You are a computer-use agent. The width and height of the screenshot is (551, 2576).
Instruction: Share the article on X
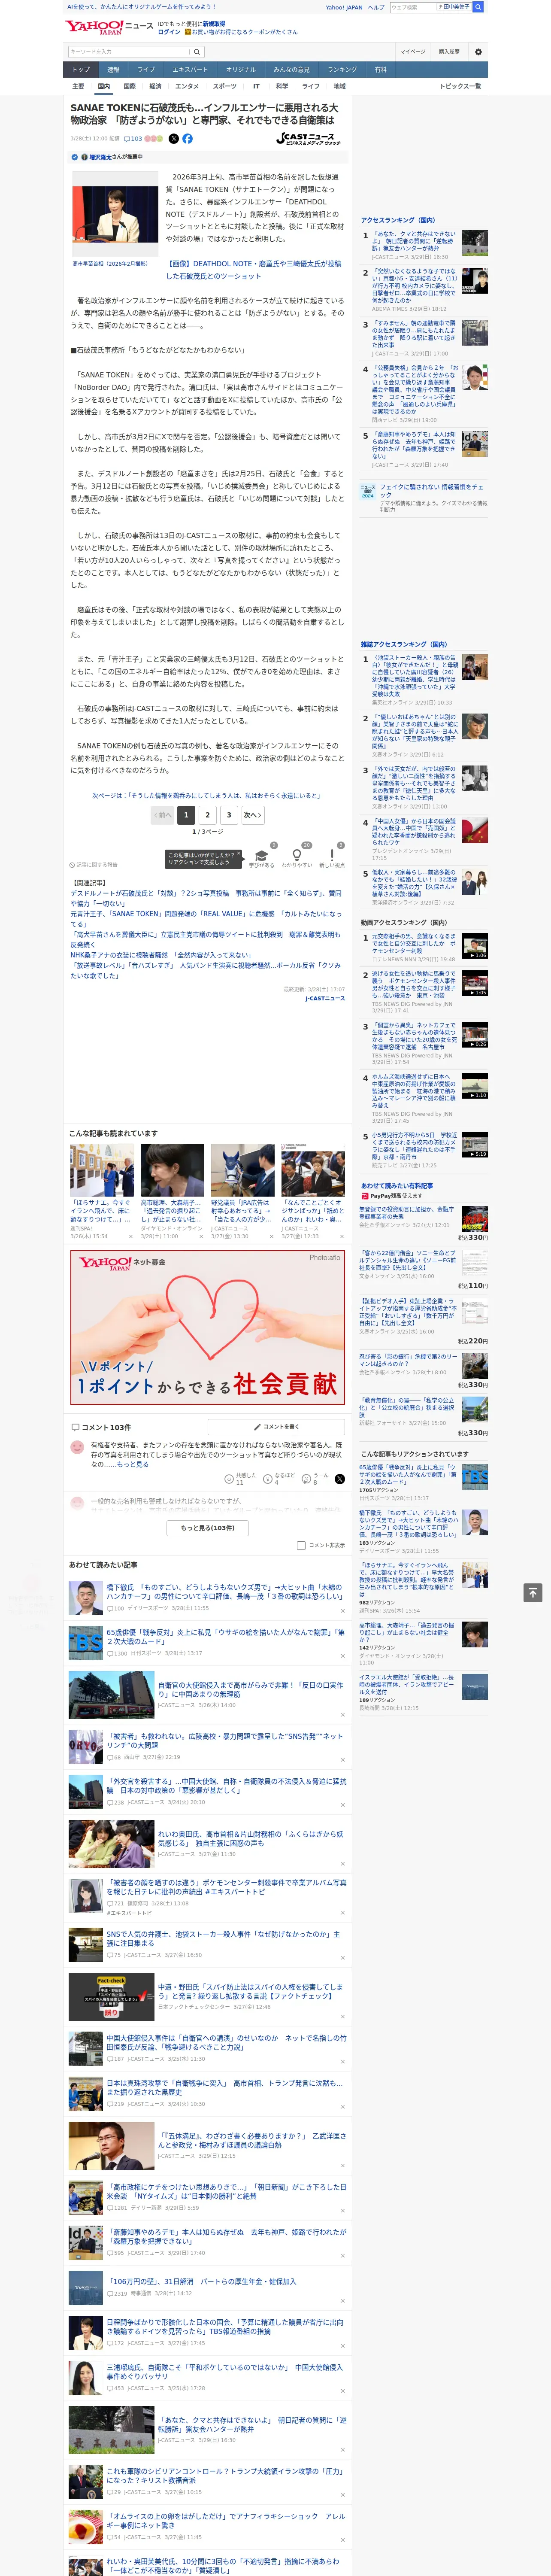(x=174, y=139)
